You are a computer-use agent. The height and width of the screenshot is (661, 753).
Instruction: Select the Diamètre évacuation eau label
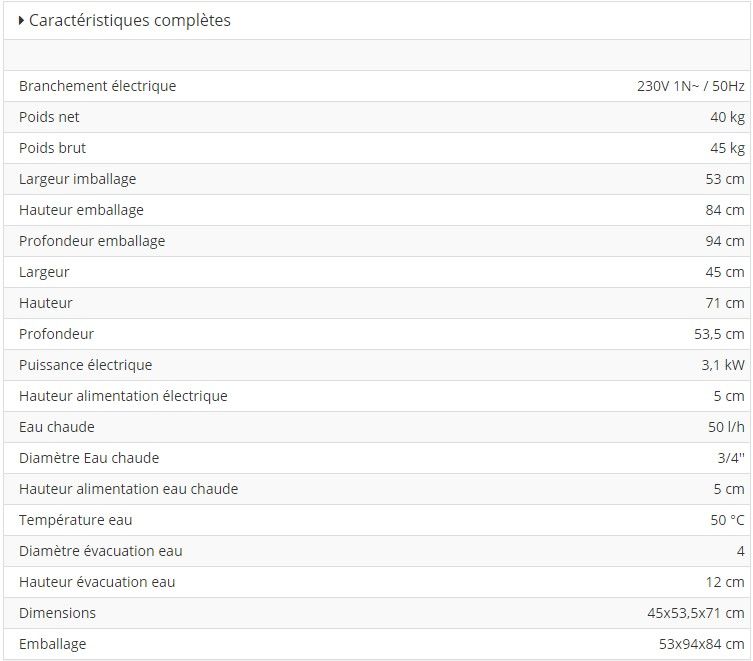pos(100,551)
